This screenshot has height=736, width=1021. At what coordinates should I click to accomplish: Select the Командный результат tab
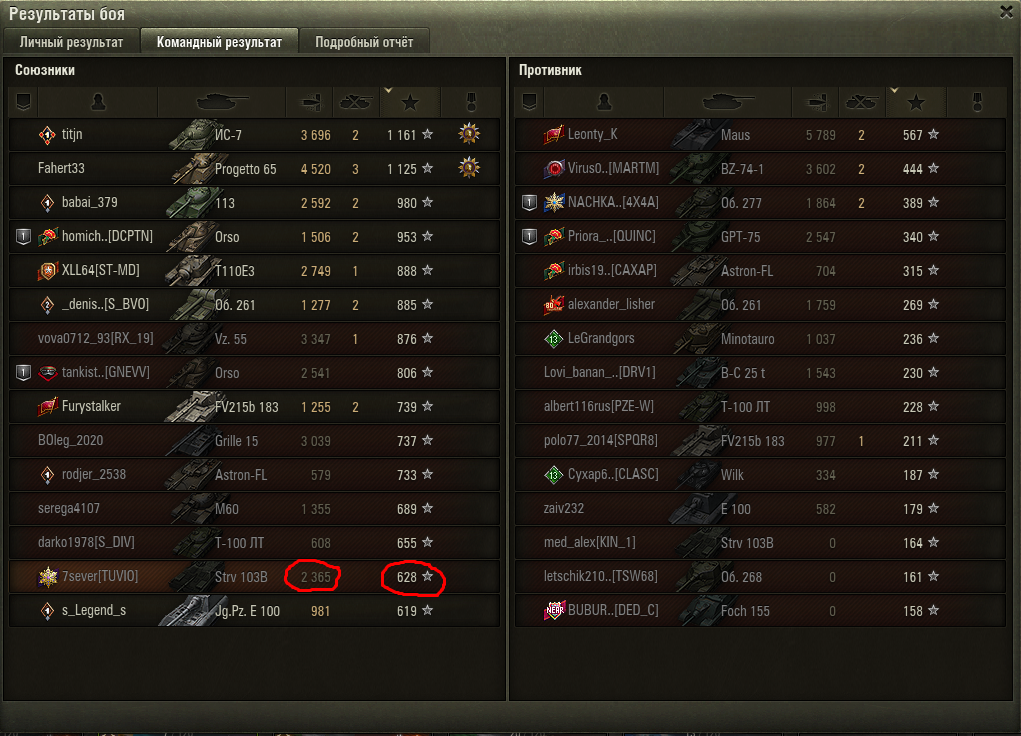[x=219, y=42]
